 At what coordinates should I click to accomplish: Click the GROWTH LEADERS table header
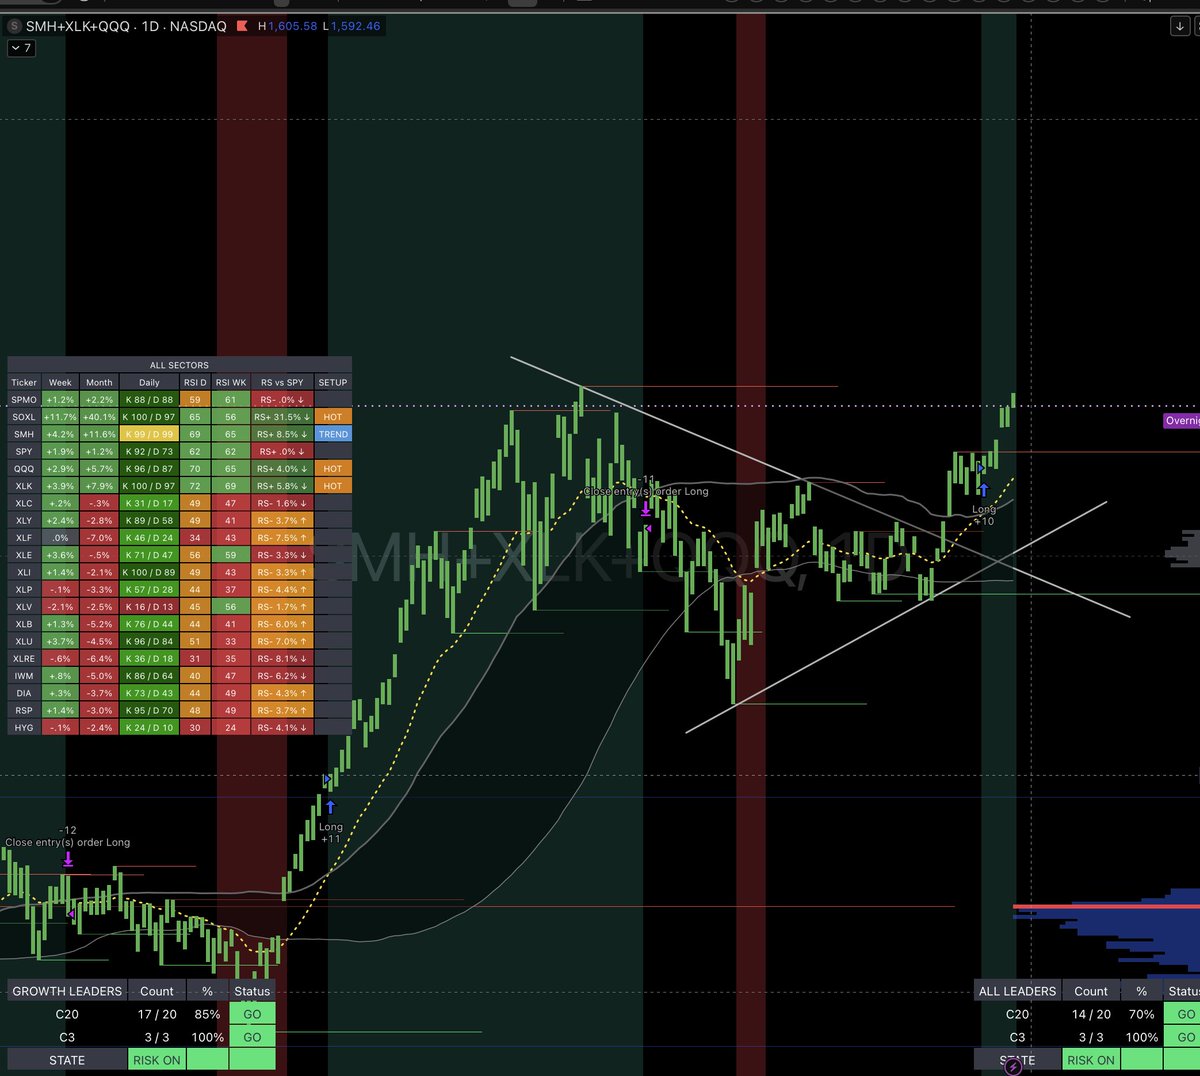click(x=67, y=991)
